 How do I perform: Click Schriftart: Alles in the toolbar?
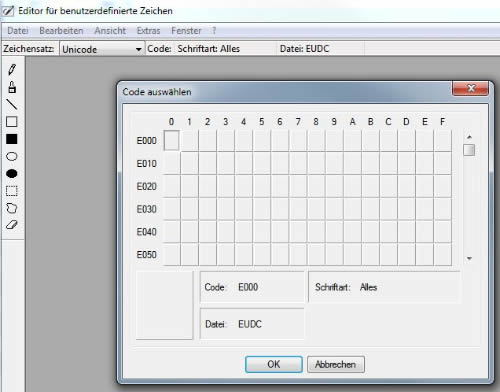point(209,49)
